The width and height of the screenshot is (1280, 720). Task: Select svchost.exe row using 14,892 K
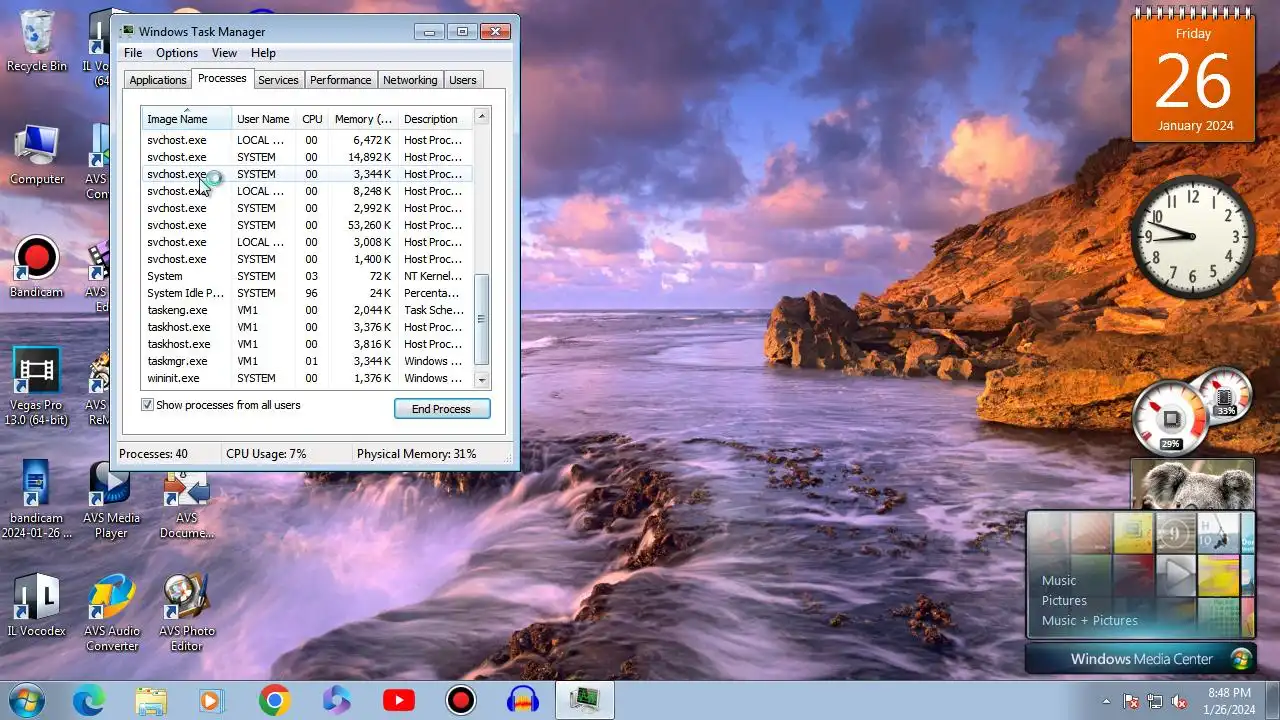[307, 157]
